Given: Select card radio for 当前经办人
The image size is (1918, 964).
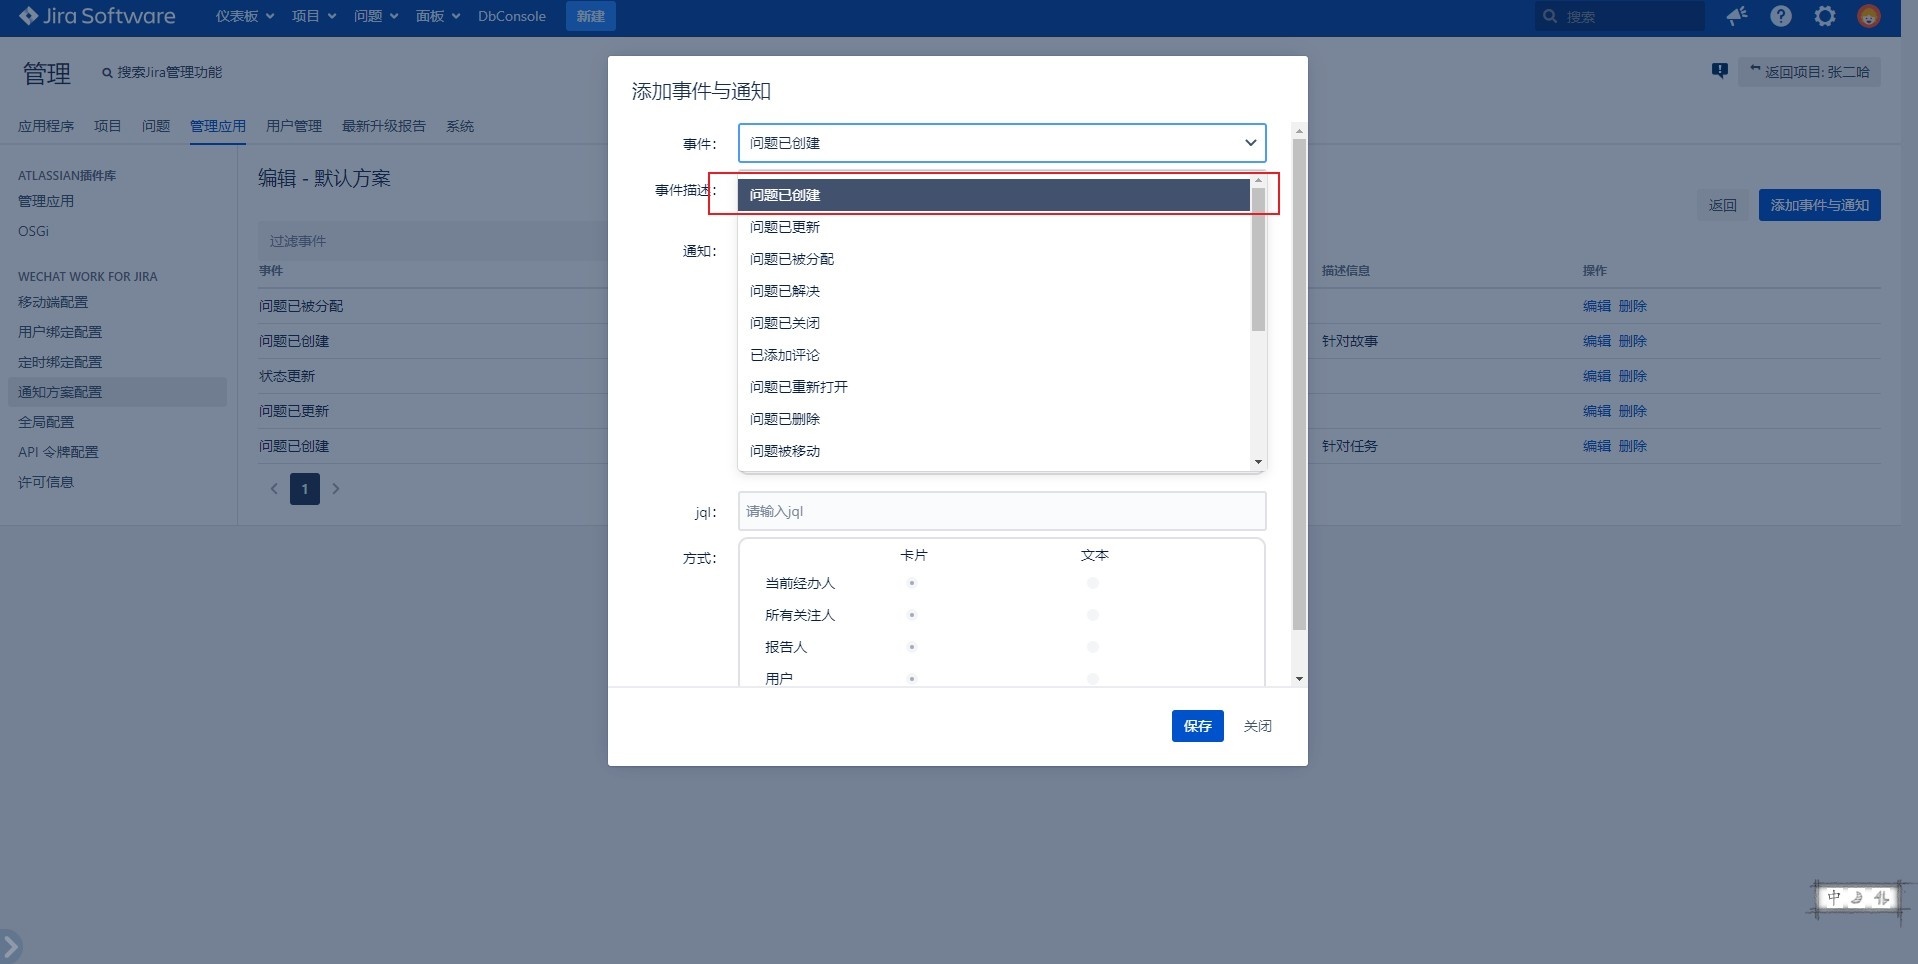Looking at the screenshot, I should point(912,583).
